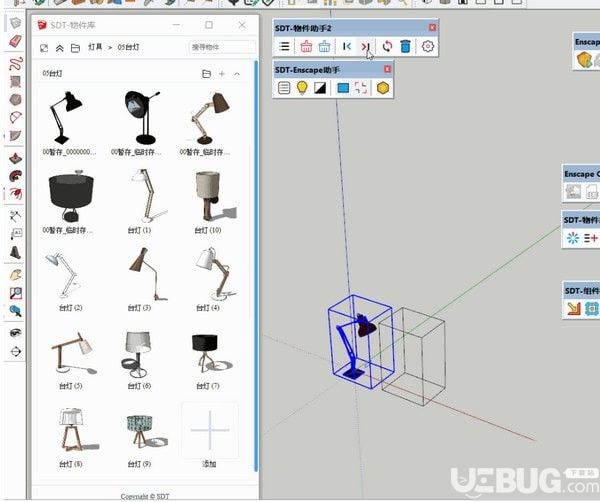Viewport: 600px width, 502px height.
Task: Select the follow-me tool in left toolbar
Action: [15, 176]
